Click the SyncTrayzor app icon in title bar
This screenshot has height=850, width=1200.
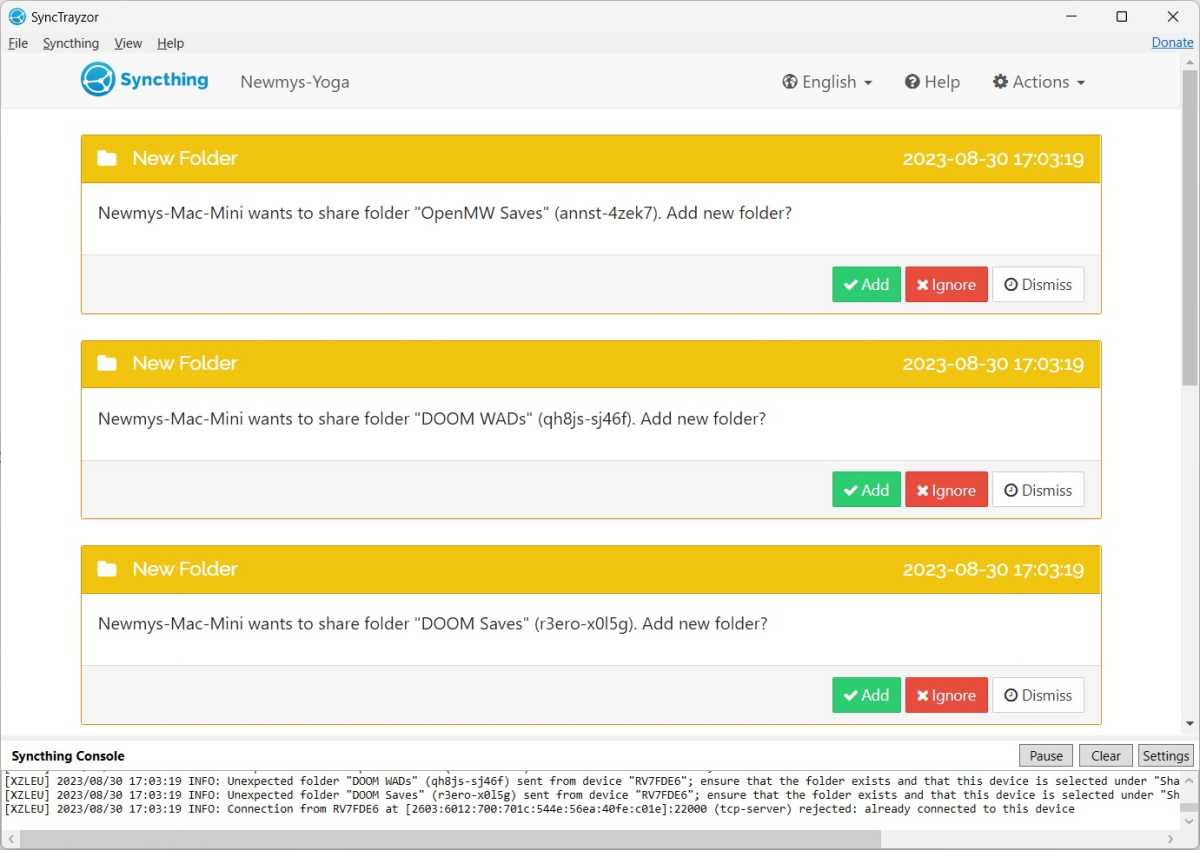pos(17,16)
